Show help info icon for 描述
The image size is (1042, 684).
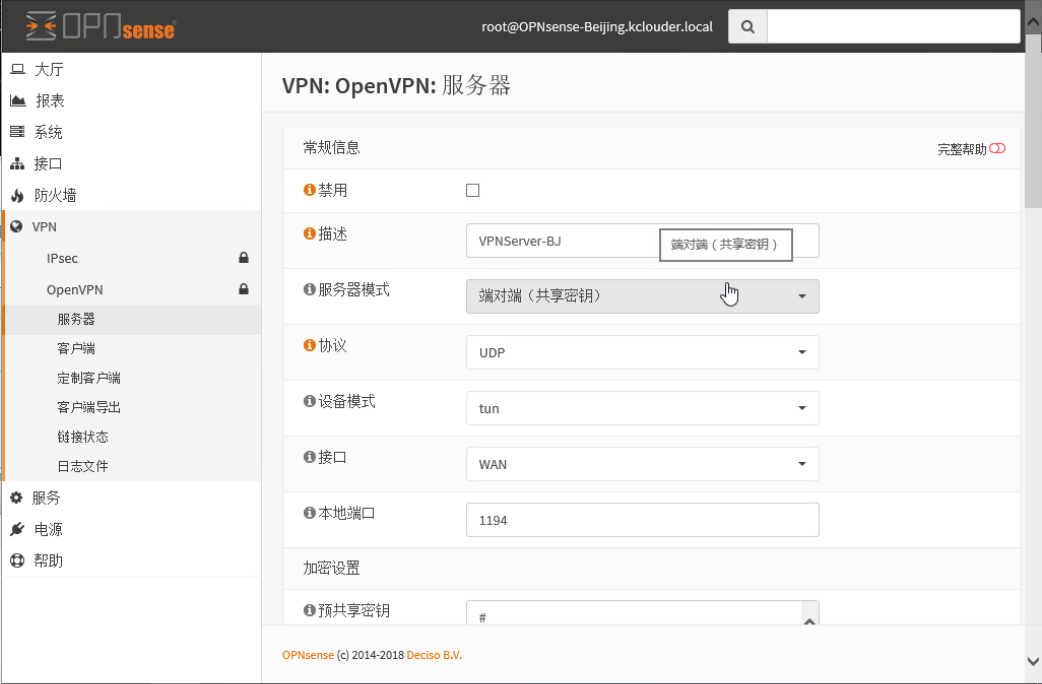(x=309, y=233)
